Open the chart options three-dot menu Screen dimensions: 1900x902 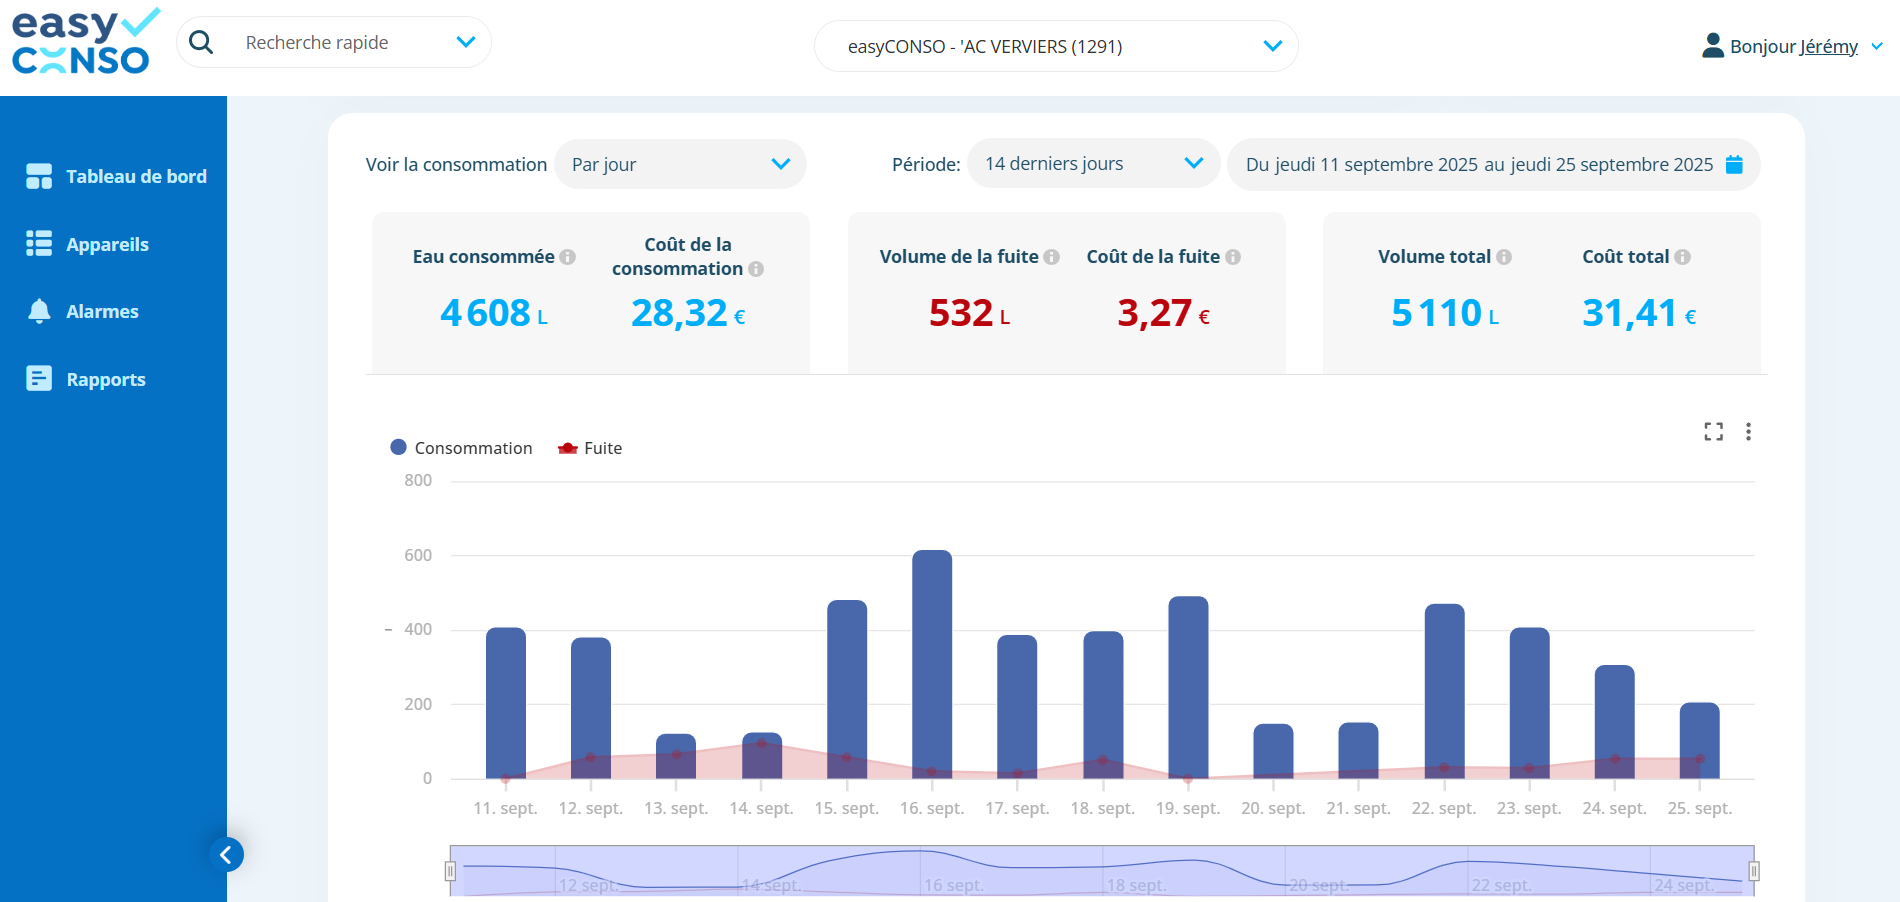point(1748,431)
